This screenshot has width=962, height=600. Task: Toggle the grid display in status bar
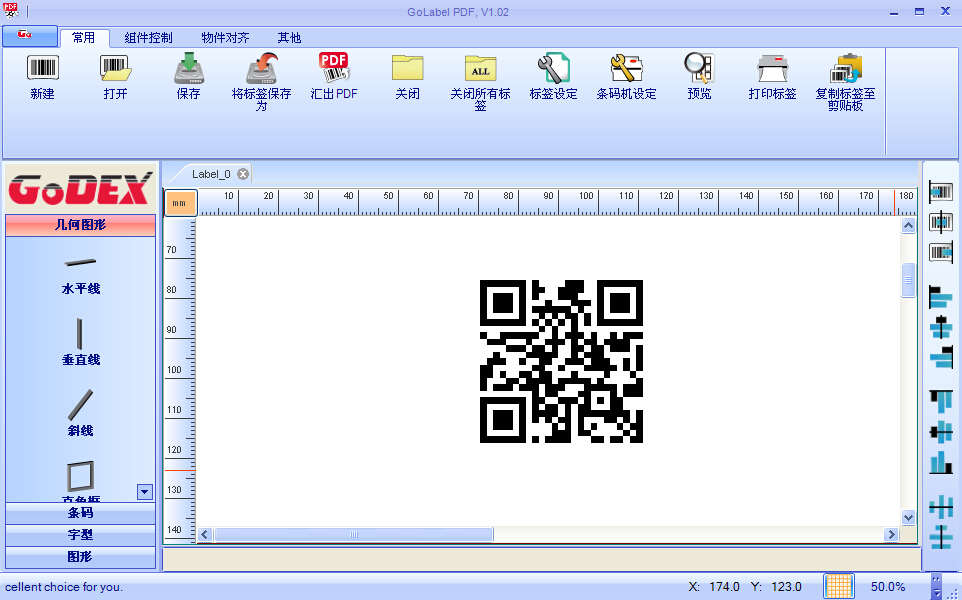pyautogui.click(x=838, y=586)
